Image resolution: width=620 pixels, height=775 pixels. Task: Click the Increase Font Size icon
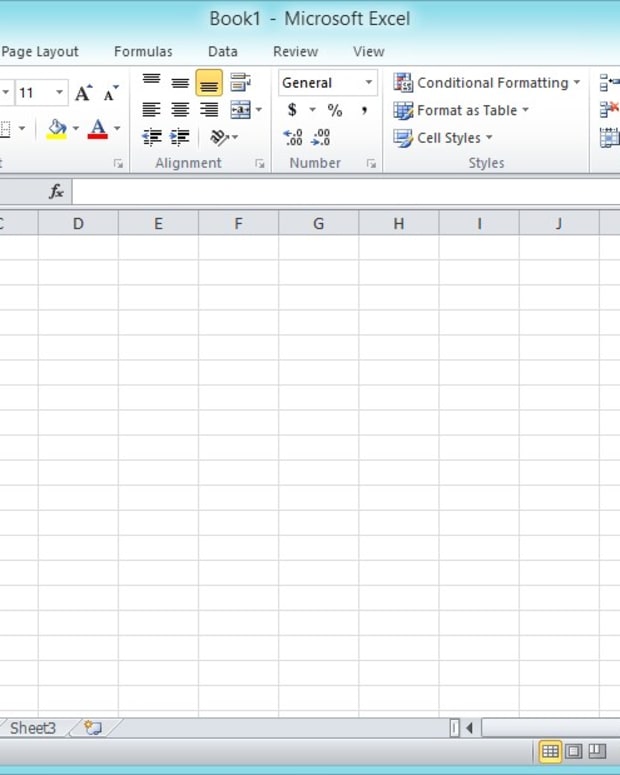(84, 94)
